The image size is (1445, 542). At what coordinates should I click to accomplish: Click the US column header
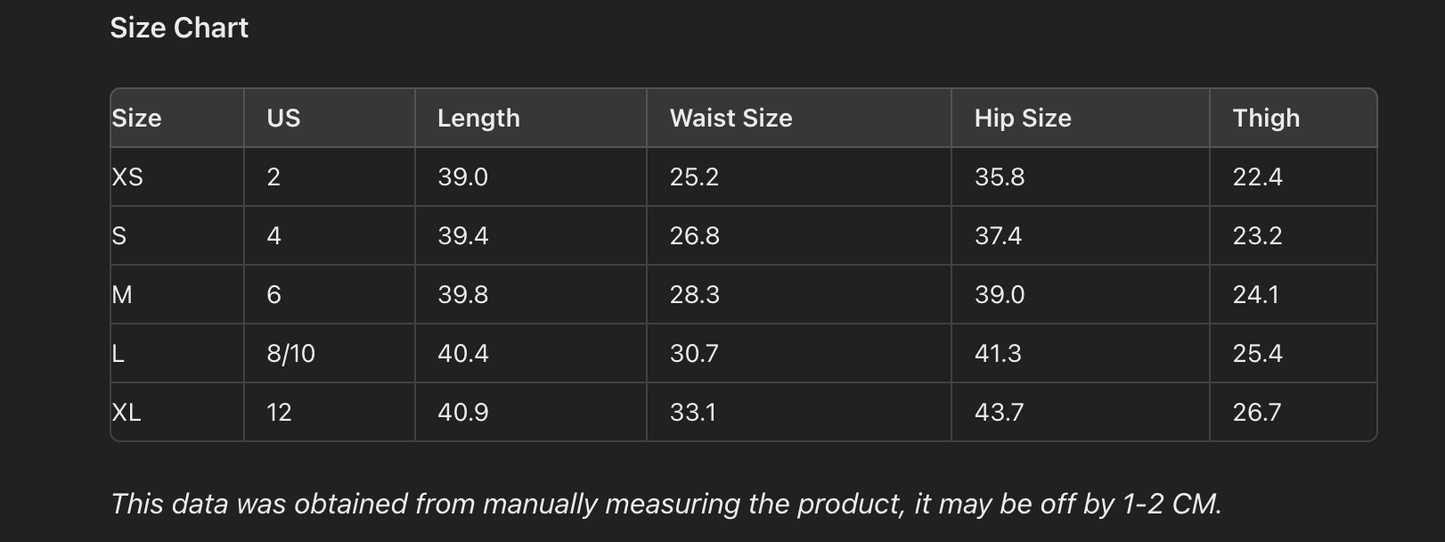click(283, 118)
